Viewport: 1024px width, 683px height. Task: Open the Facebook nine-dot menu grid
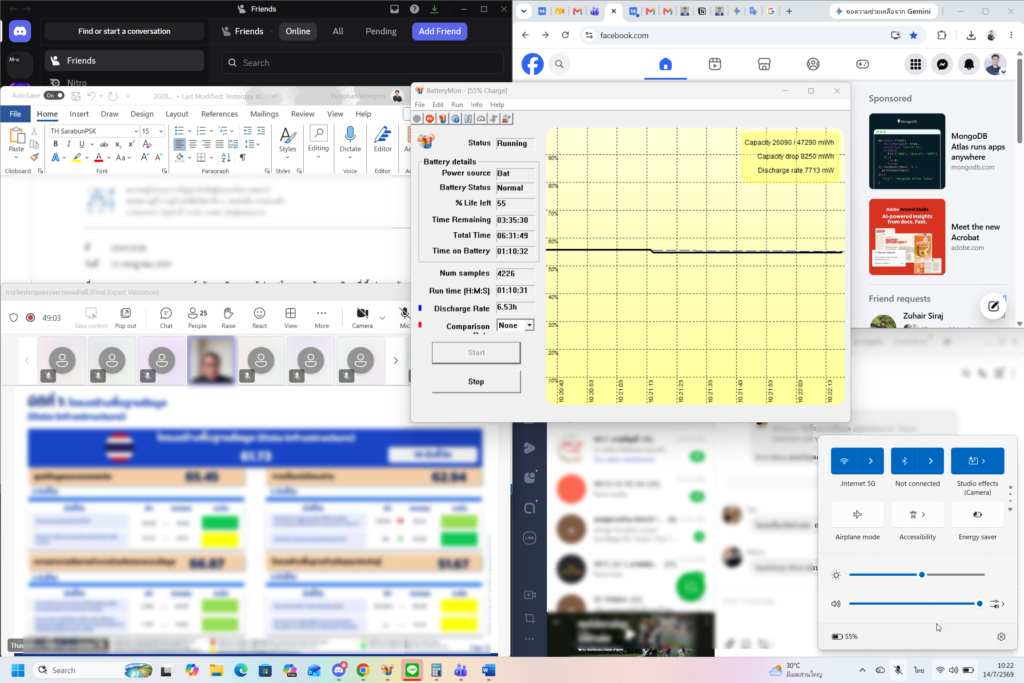coord(916,64)
